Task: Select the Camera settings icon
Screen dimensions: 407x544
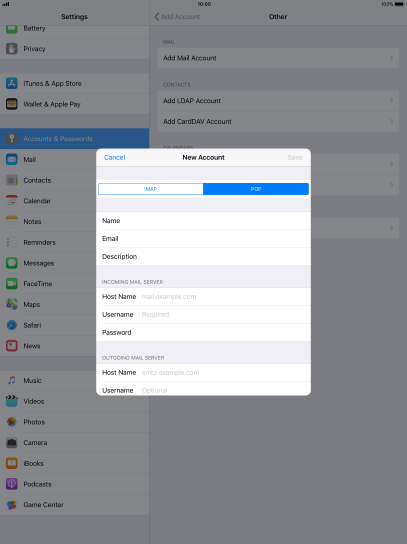Action: coord(11,442)
